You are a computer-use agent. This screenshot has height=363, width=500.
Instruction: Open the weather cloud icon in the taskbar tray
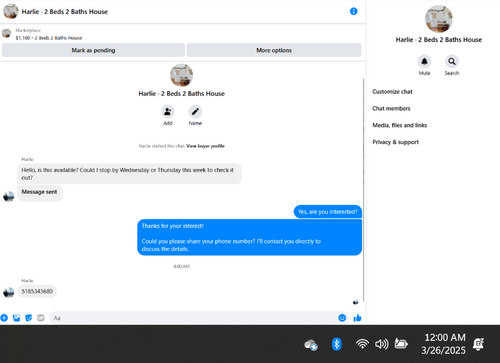pyautogui.click(x=311, y=345)
